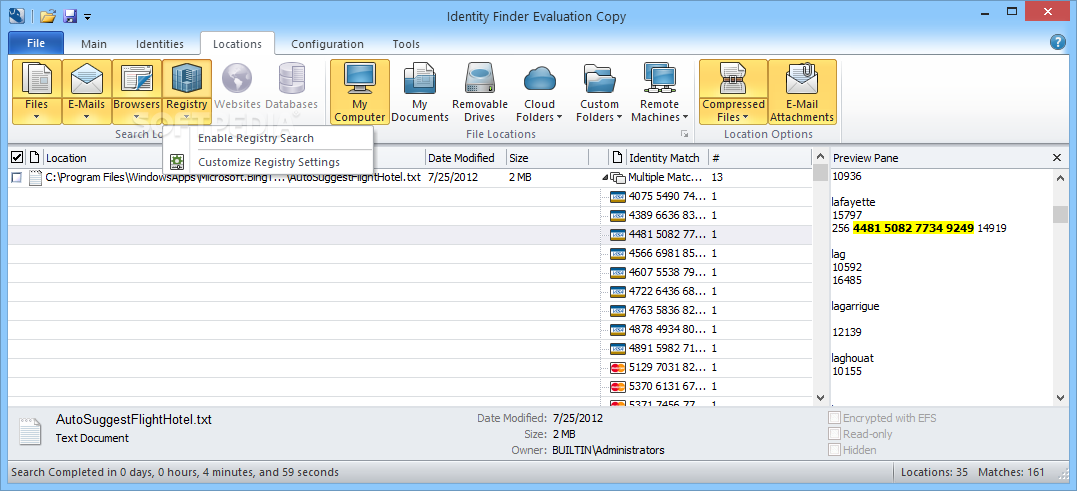Viewport: 1077px width, 491px height.
Task: Collapse the Multiple Matches tree node
Action: [x=605, y=178]
